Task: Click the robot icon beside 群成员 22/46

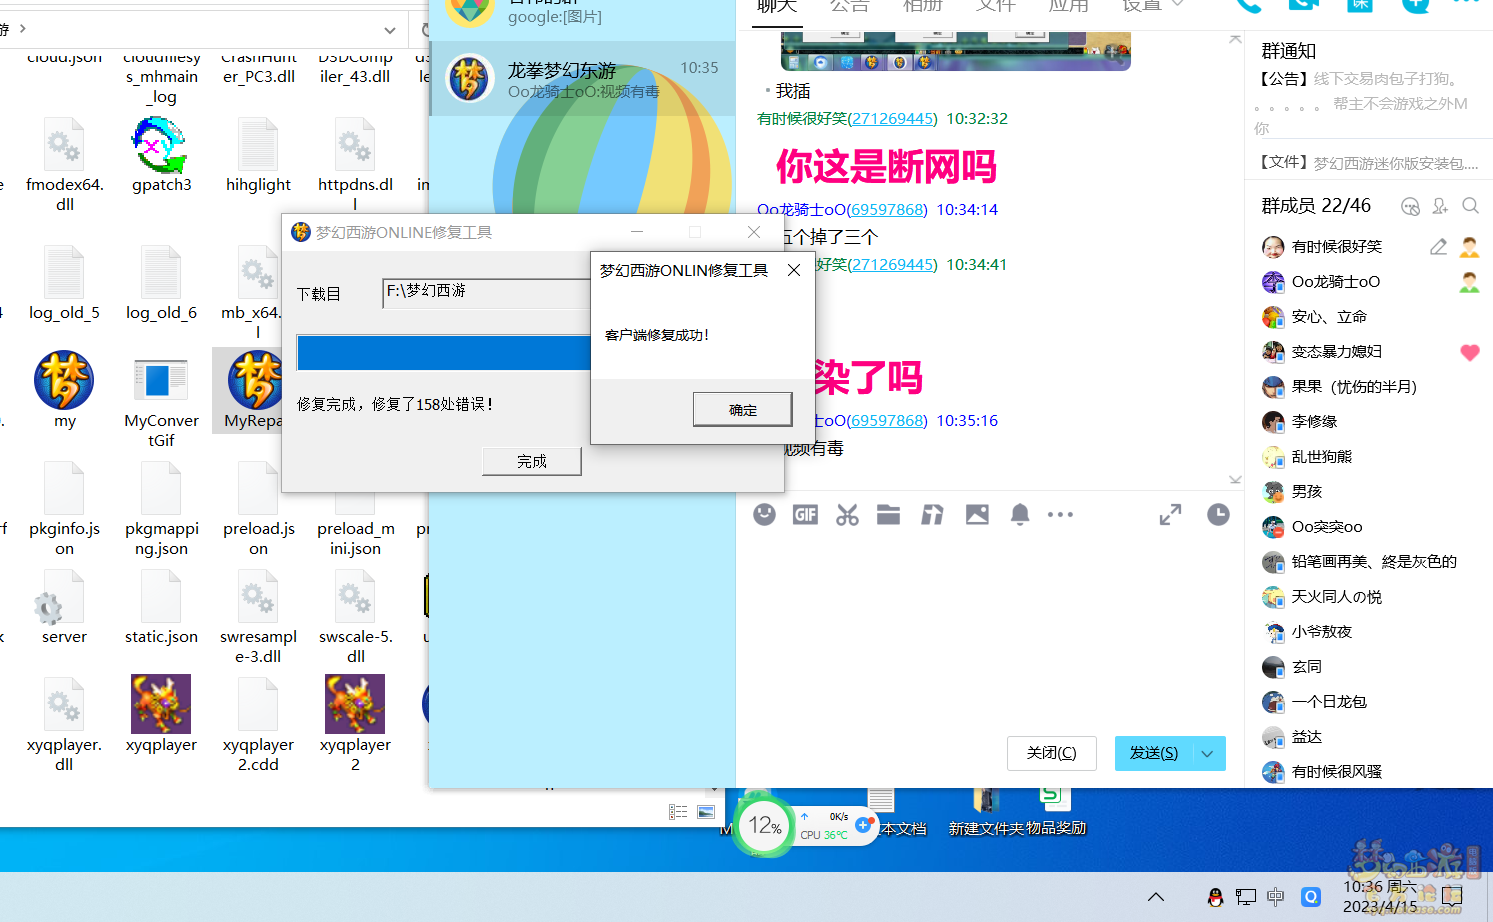Action: (x=1410, y=206)
